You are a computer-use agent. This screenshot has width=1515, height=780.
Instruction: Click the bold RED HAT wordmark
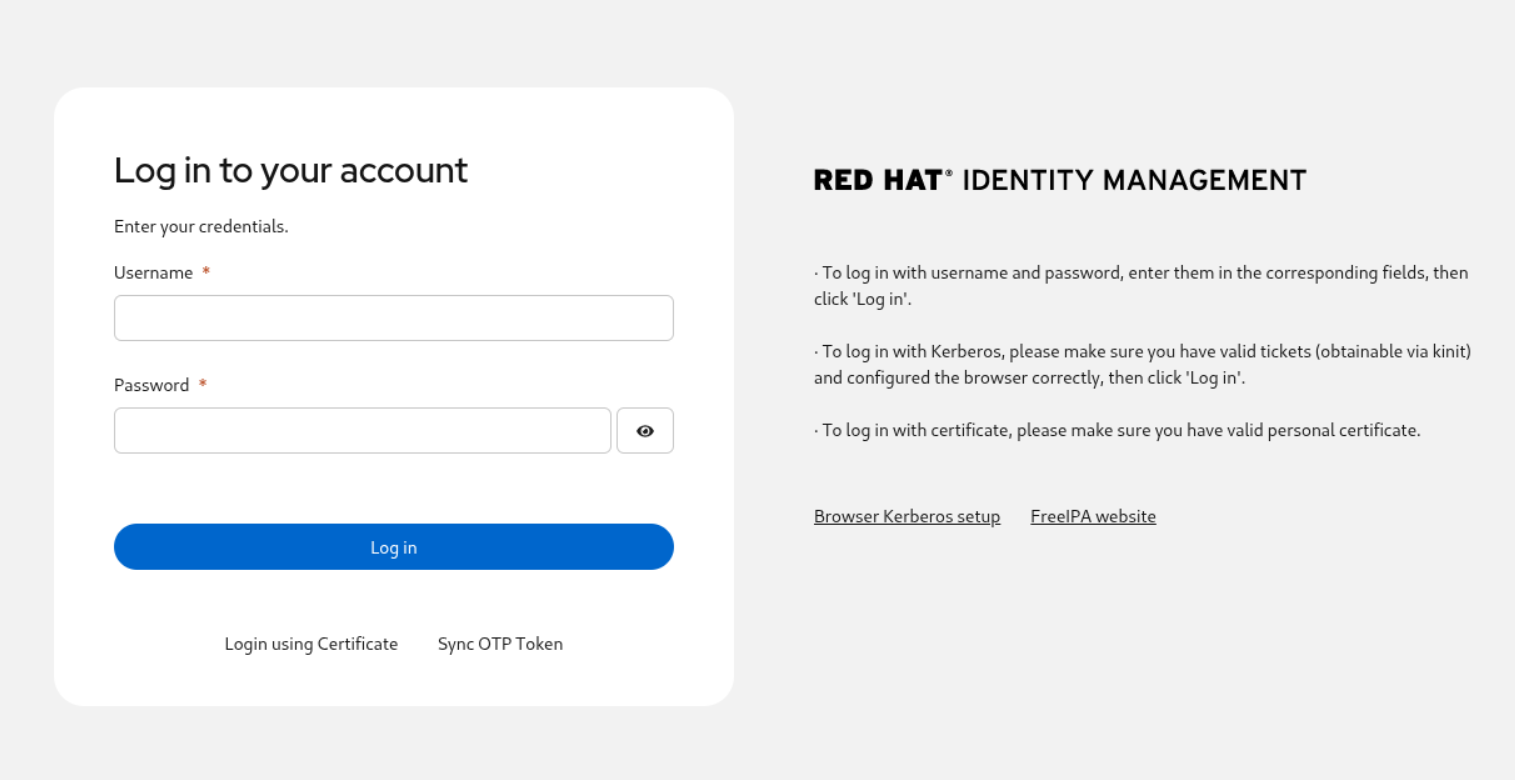[878, 181]
